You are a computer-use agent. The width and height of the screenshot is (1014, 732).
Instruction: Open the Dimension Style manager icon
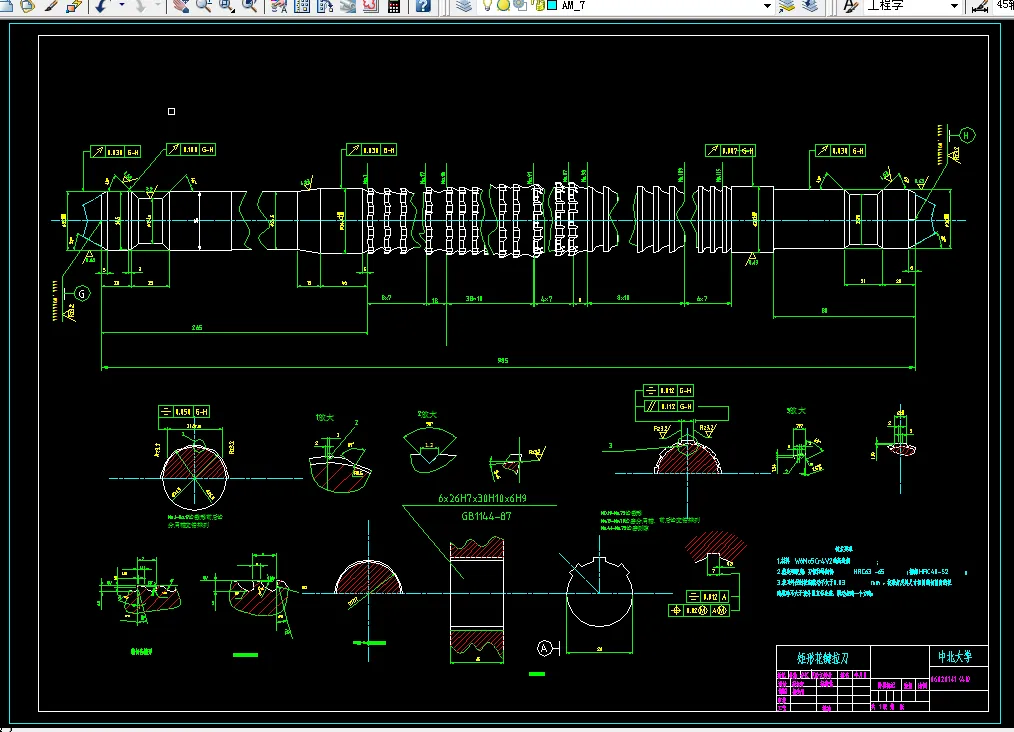980,6
